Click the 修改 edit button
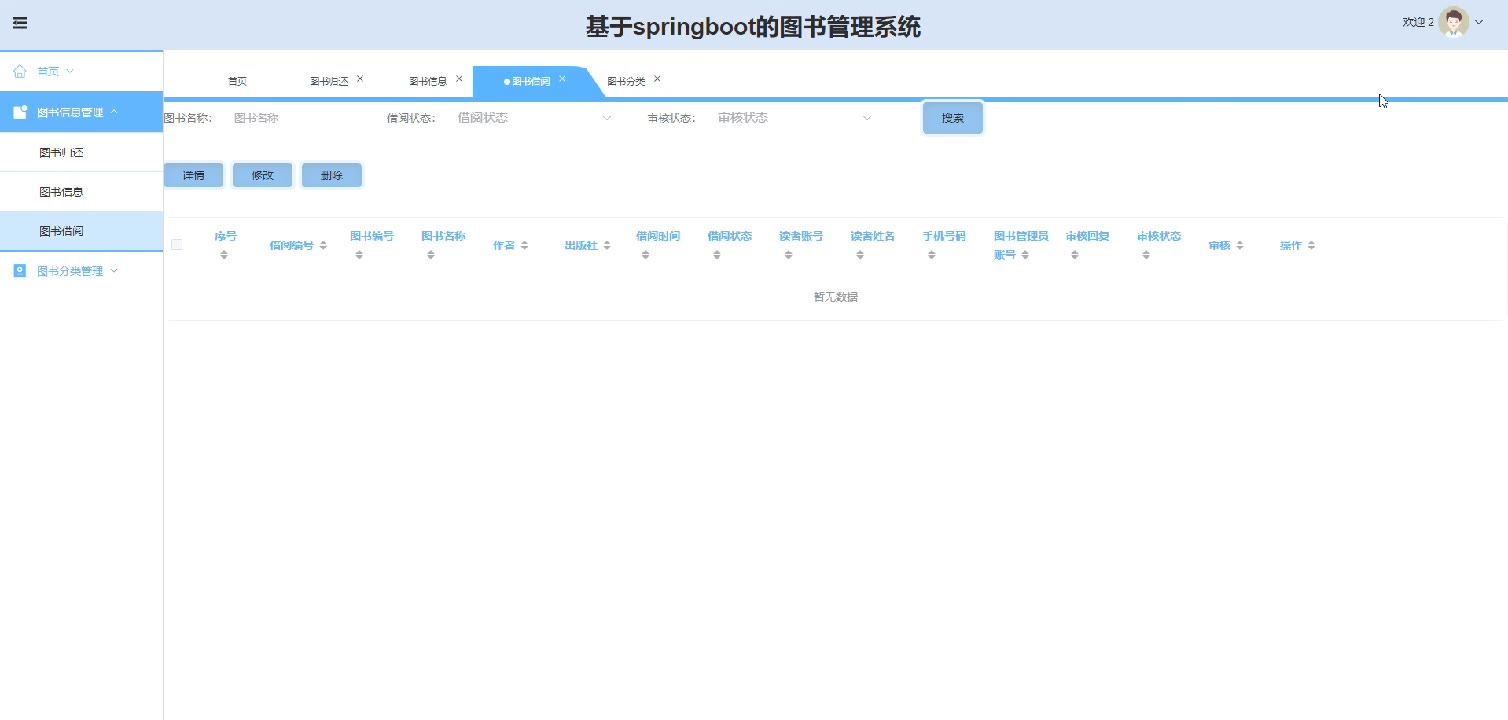 (262, 175)
